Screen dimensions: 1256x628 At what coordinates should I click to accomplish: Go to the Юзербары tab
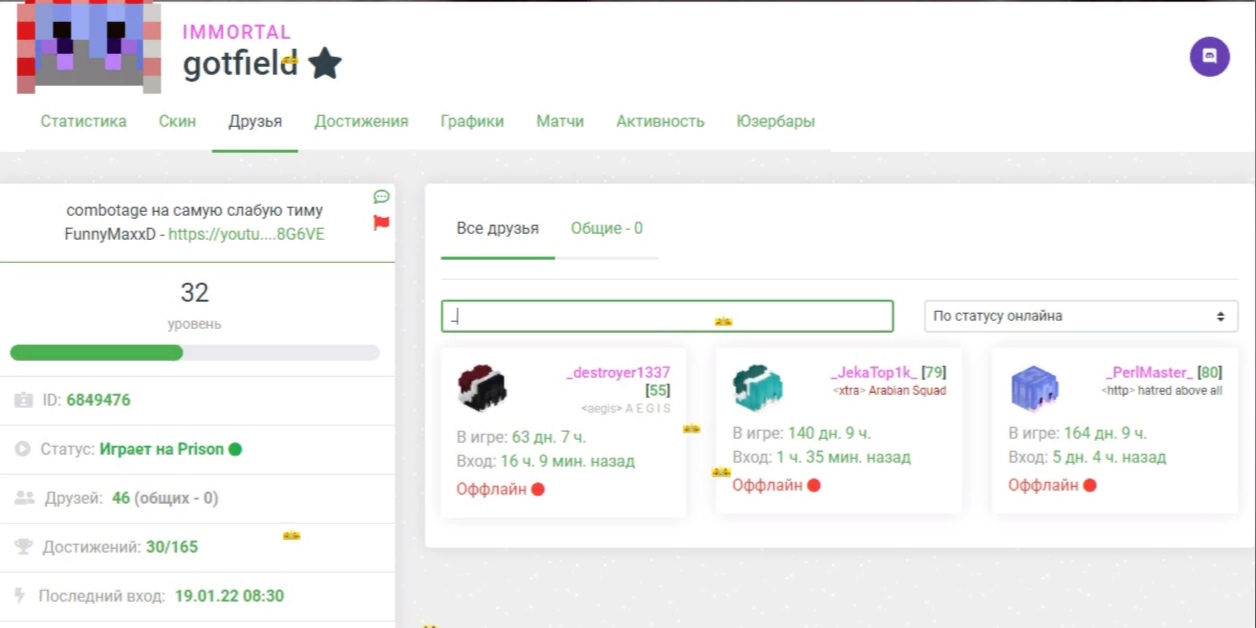point(775,121)
